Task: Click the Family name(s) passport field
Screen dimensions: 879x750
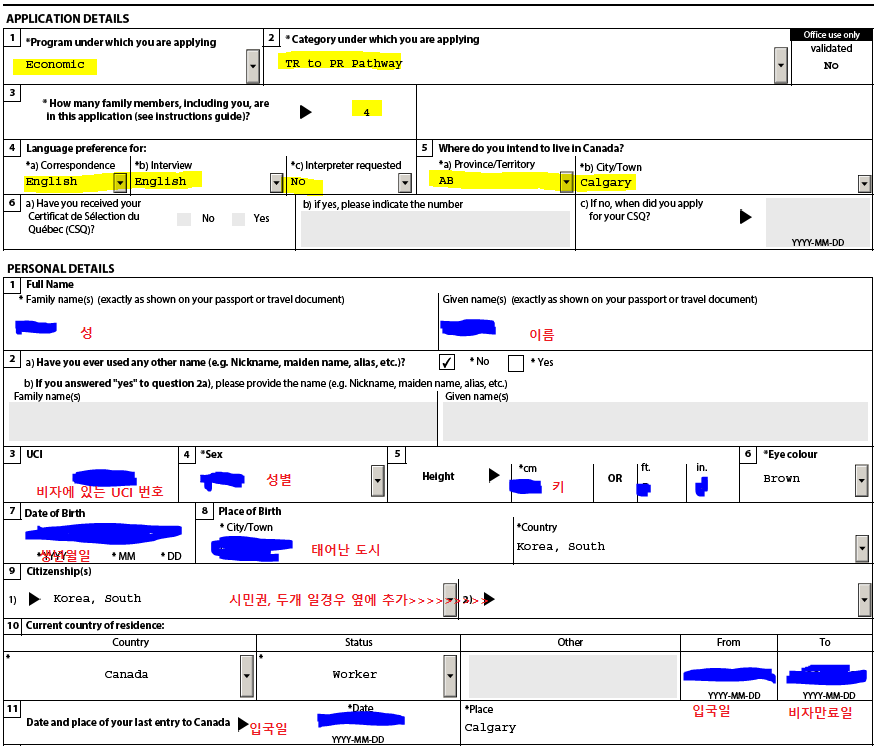Action: (x=221, y=327)
